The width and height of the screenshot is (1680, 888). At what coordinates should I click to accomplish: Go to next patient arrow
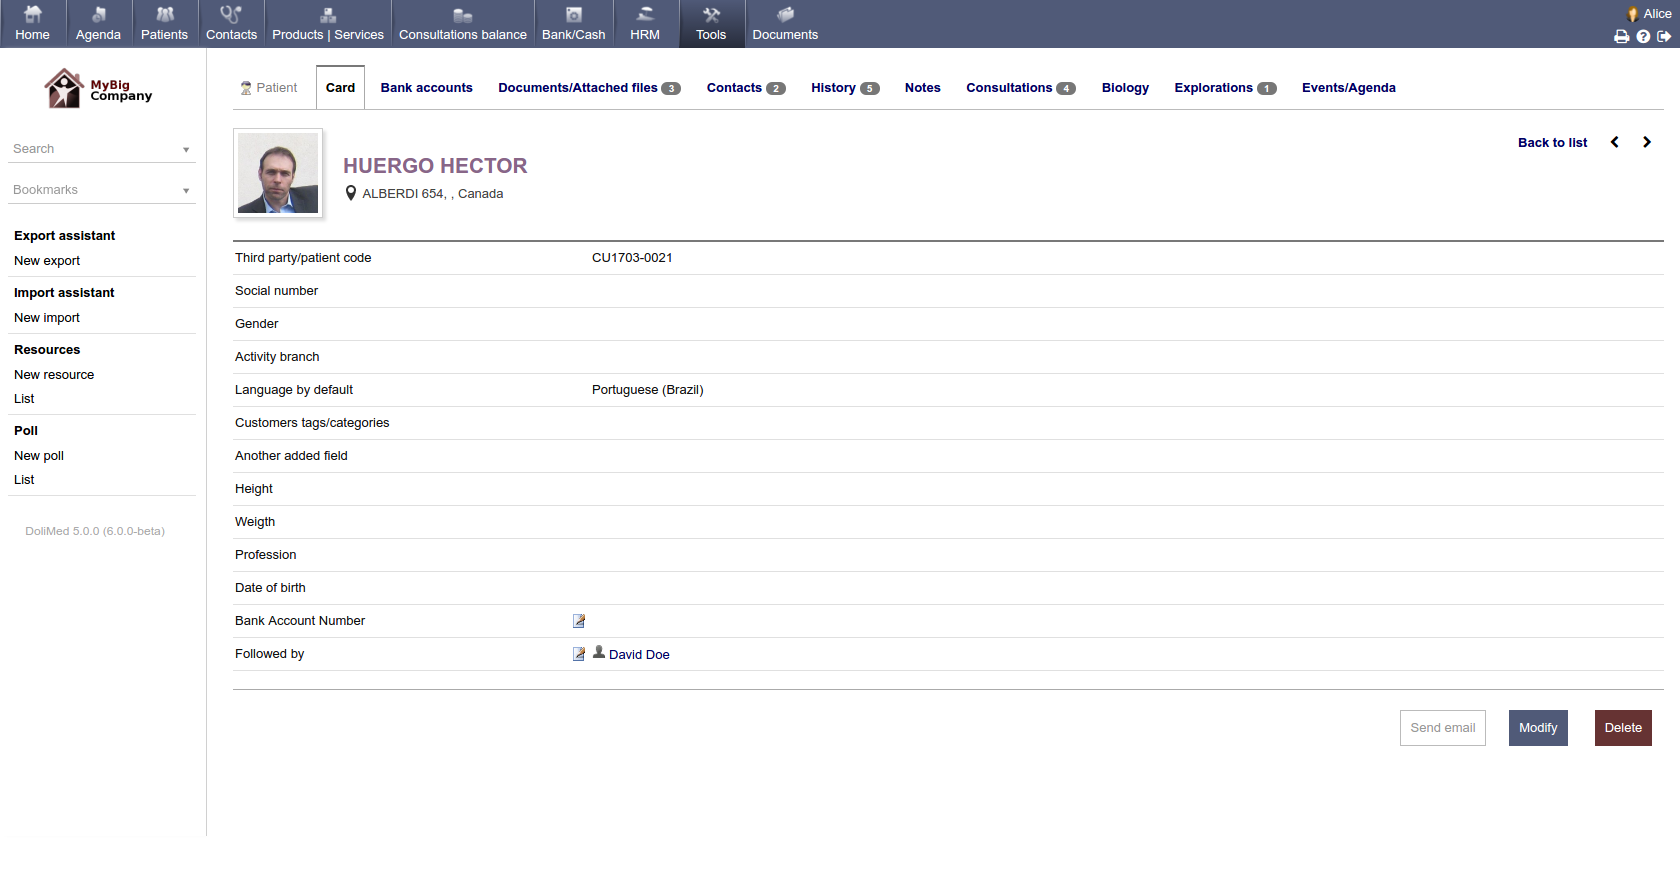pyautogui.click(x=1647, y=142)
